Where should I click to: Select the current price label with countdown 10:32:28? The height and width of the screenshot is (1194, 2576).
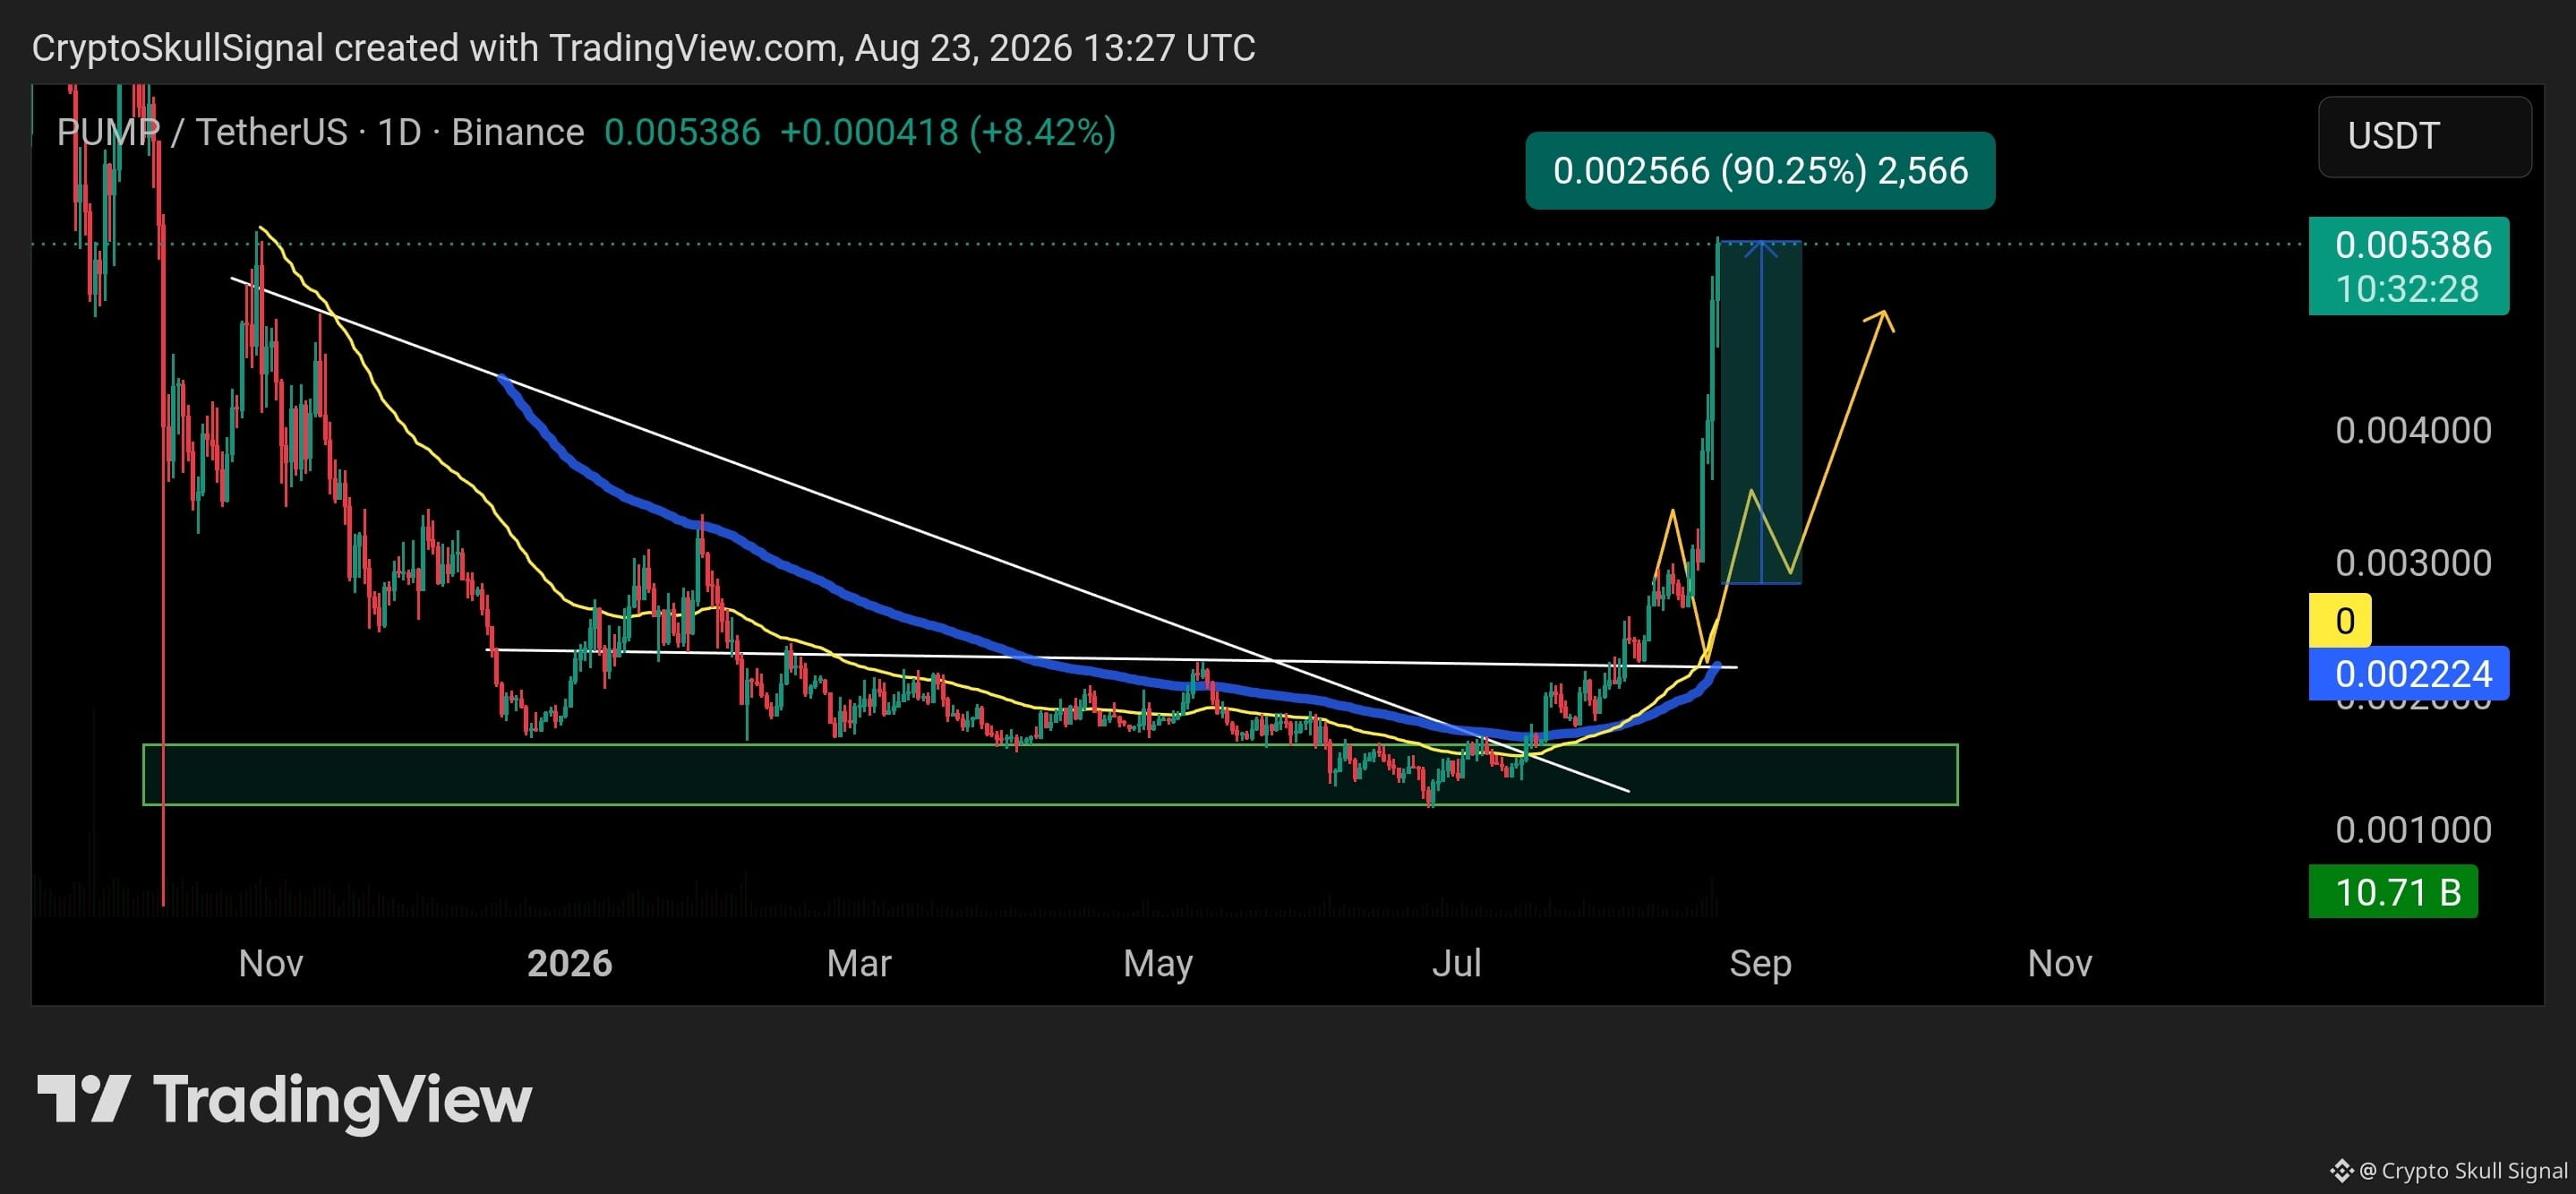[2408, 266]
